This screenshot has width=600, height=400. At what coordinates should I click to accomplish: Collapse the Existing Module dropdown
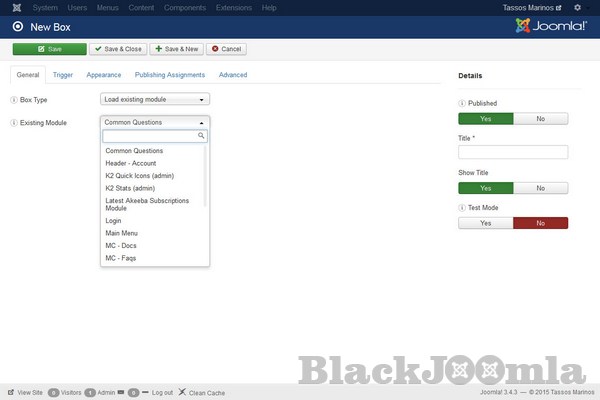[x=155, y=122]
